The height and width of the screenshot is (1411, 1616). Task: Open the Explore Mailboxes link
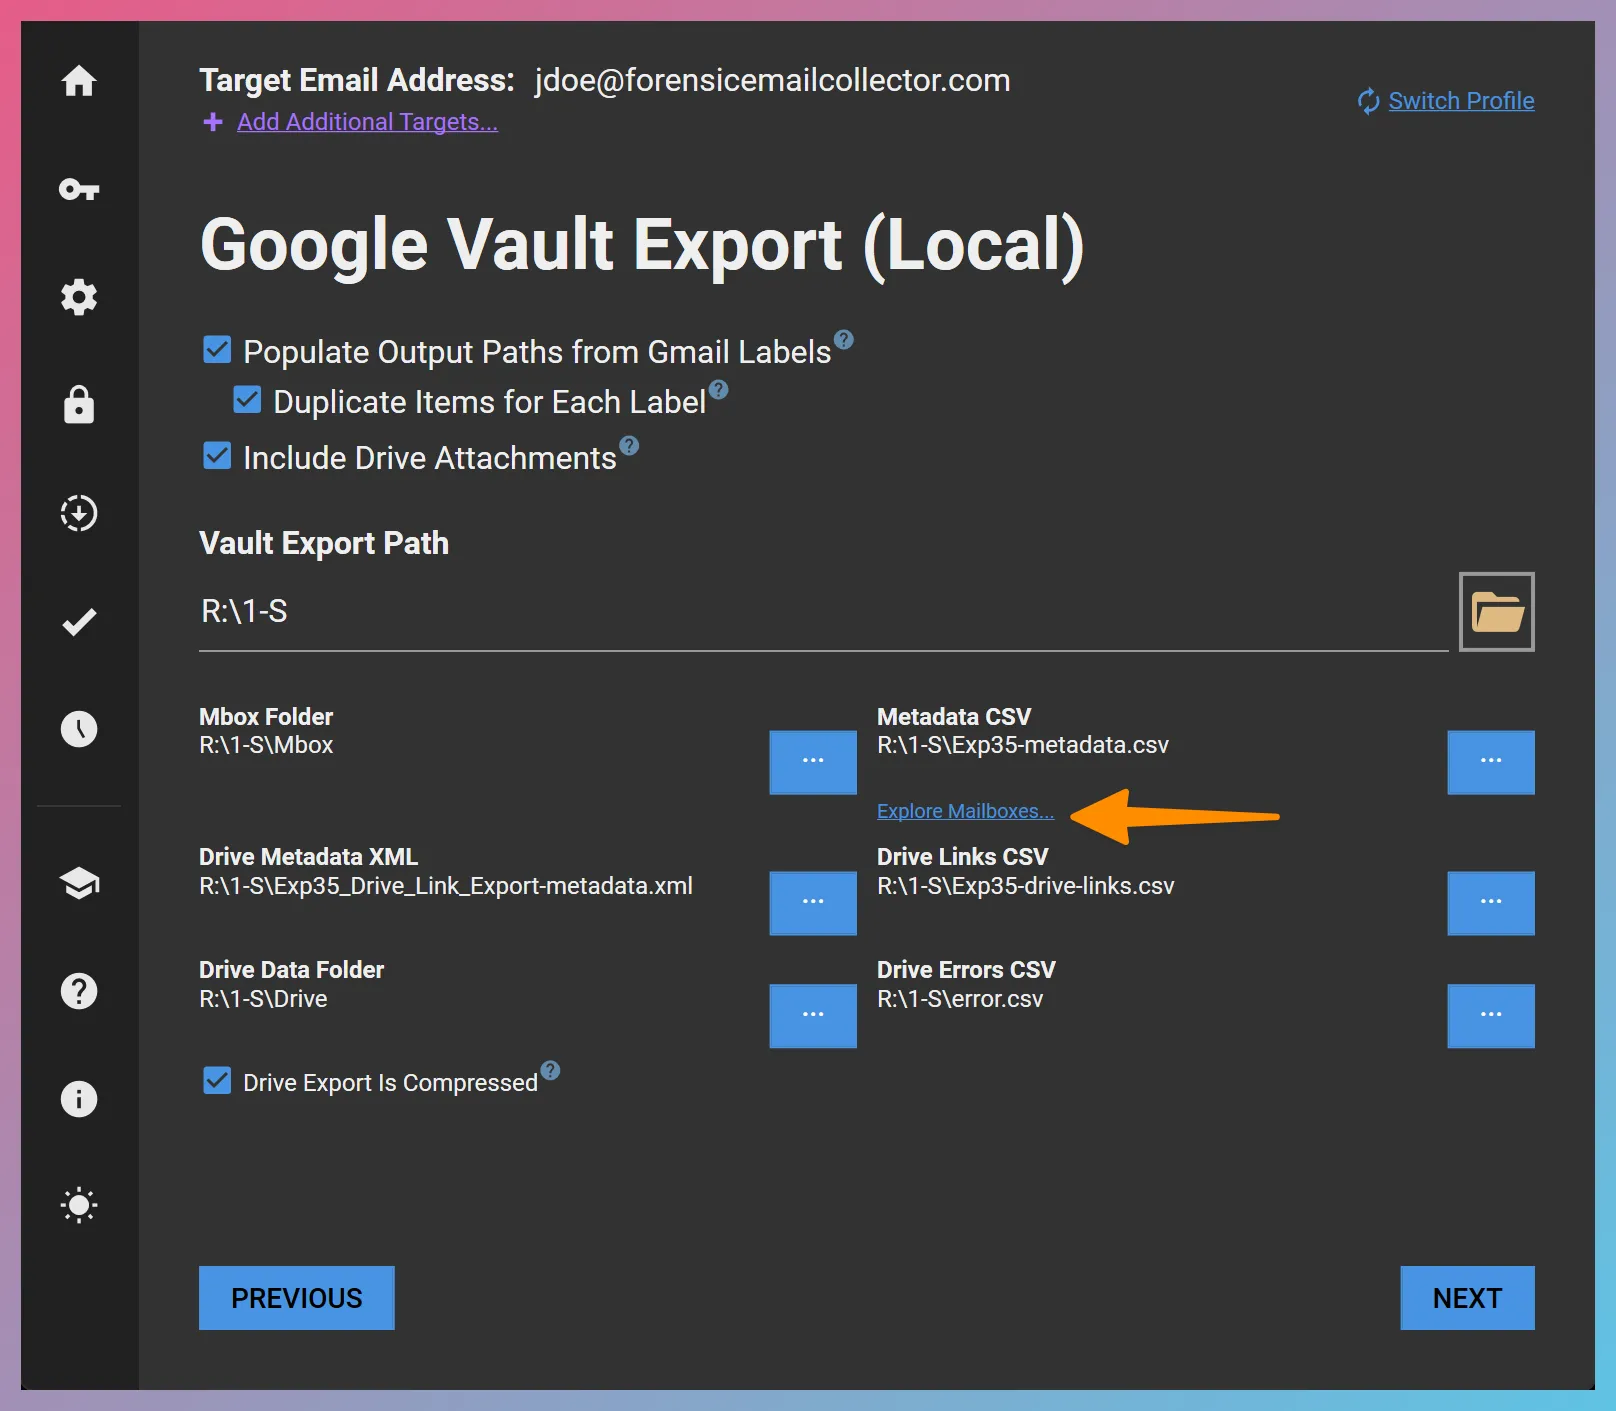tap(964, 811)
